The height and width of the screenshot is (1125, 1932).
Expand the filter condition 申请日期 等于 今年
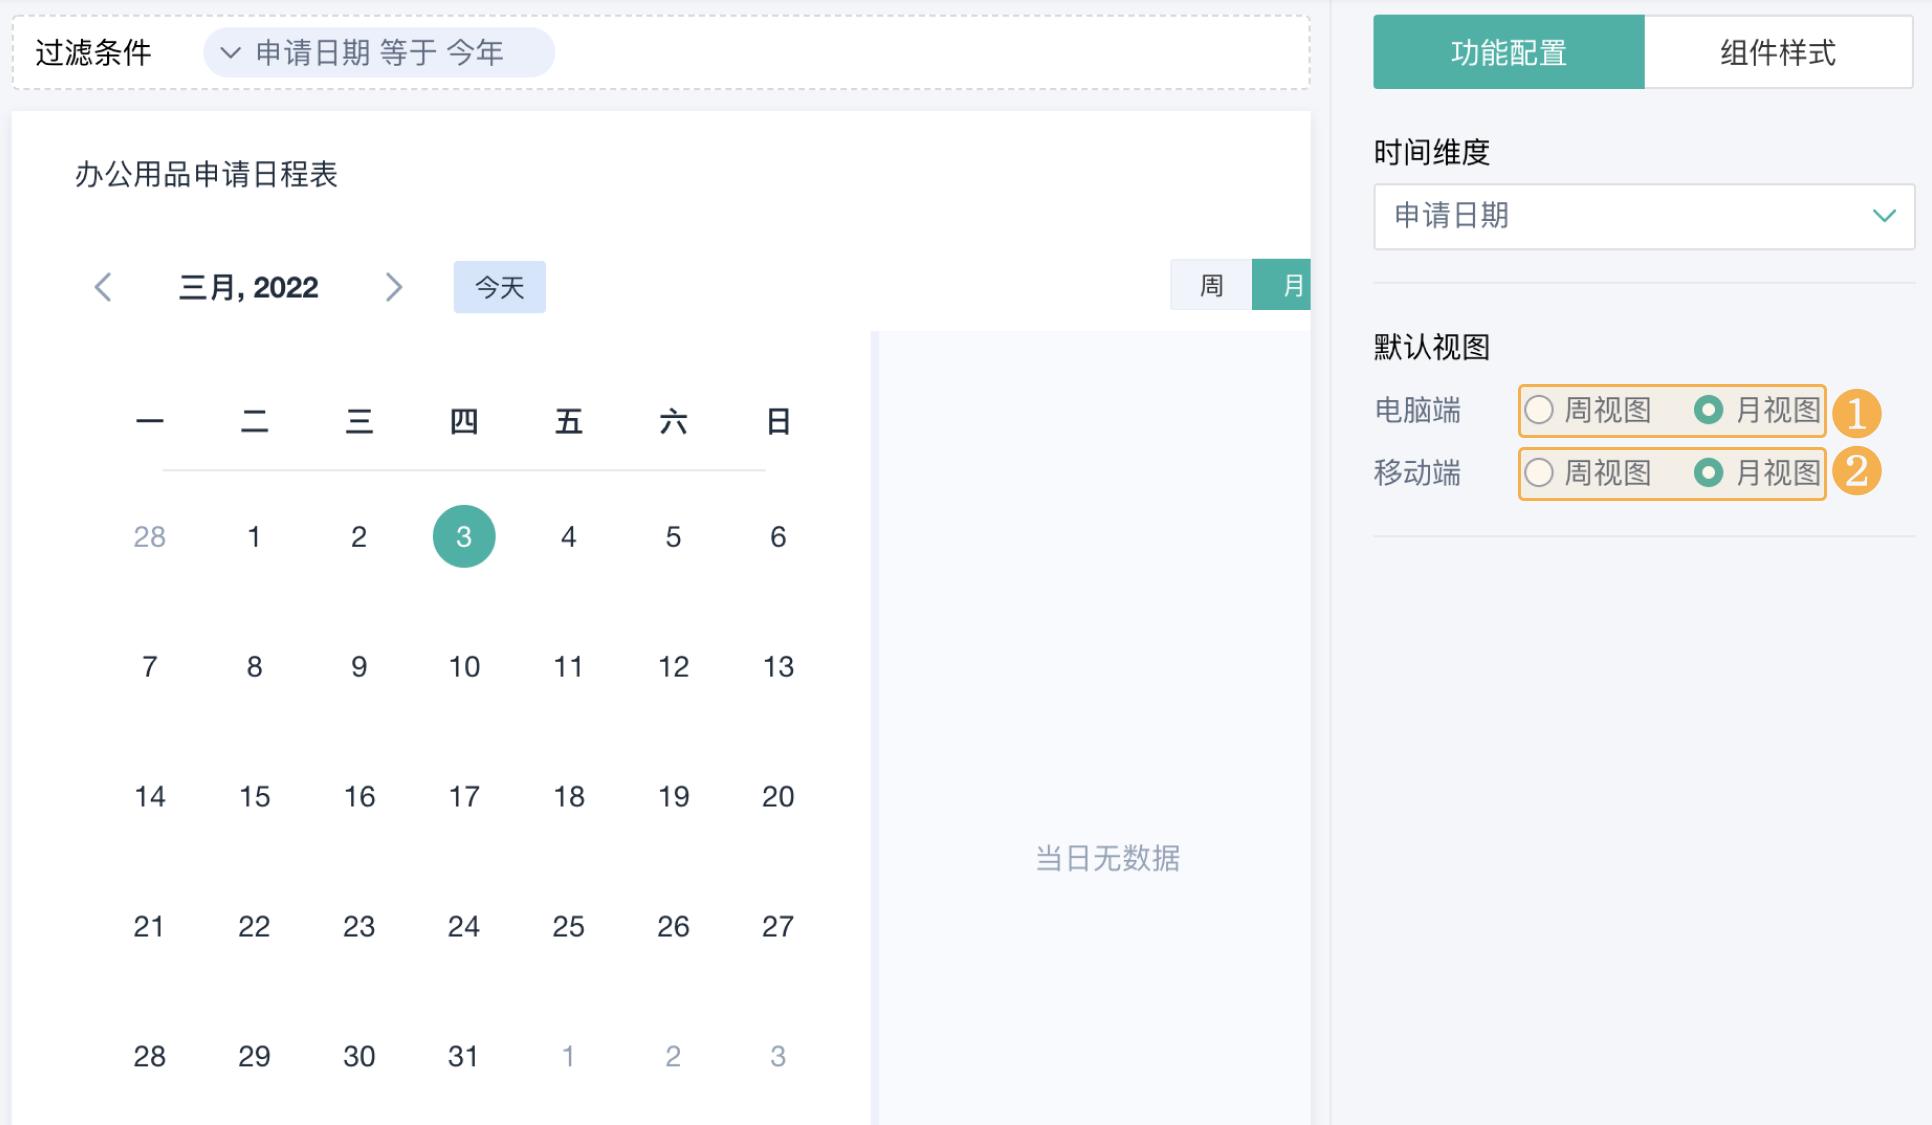[380, 52]
